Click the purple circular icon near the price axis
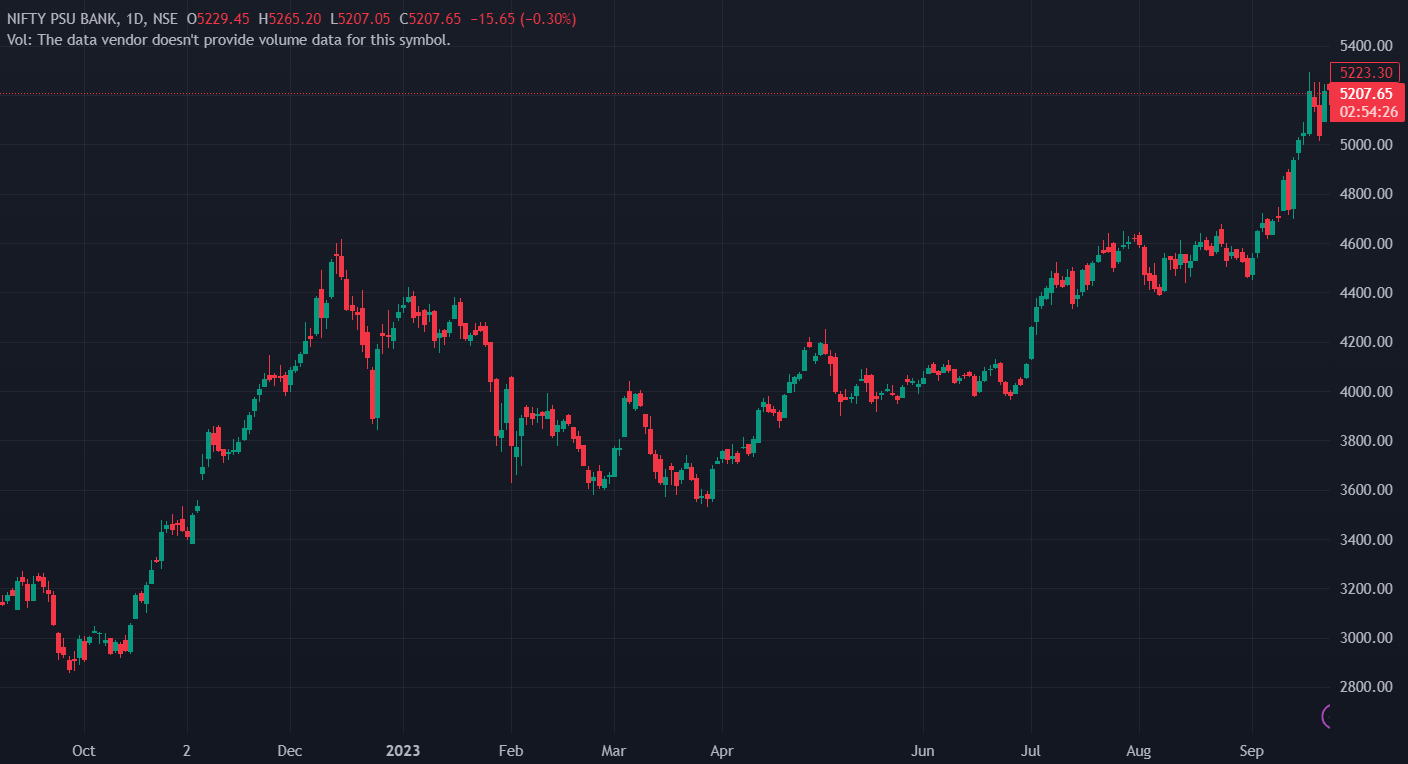This screenshot has height=764, width=1408. [x=1327, y=716]
